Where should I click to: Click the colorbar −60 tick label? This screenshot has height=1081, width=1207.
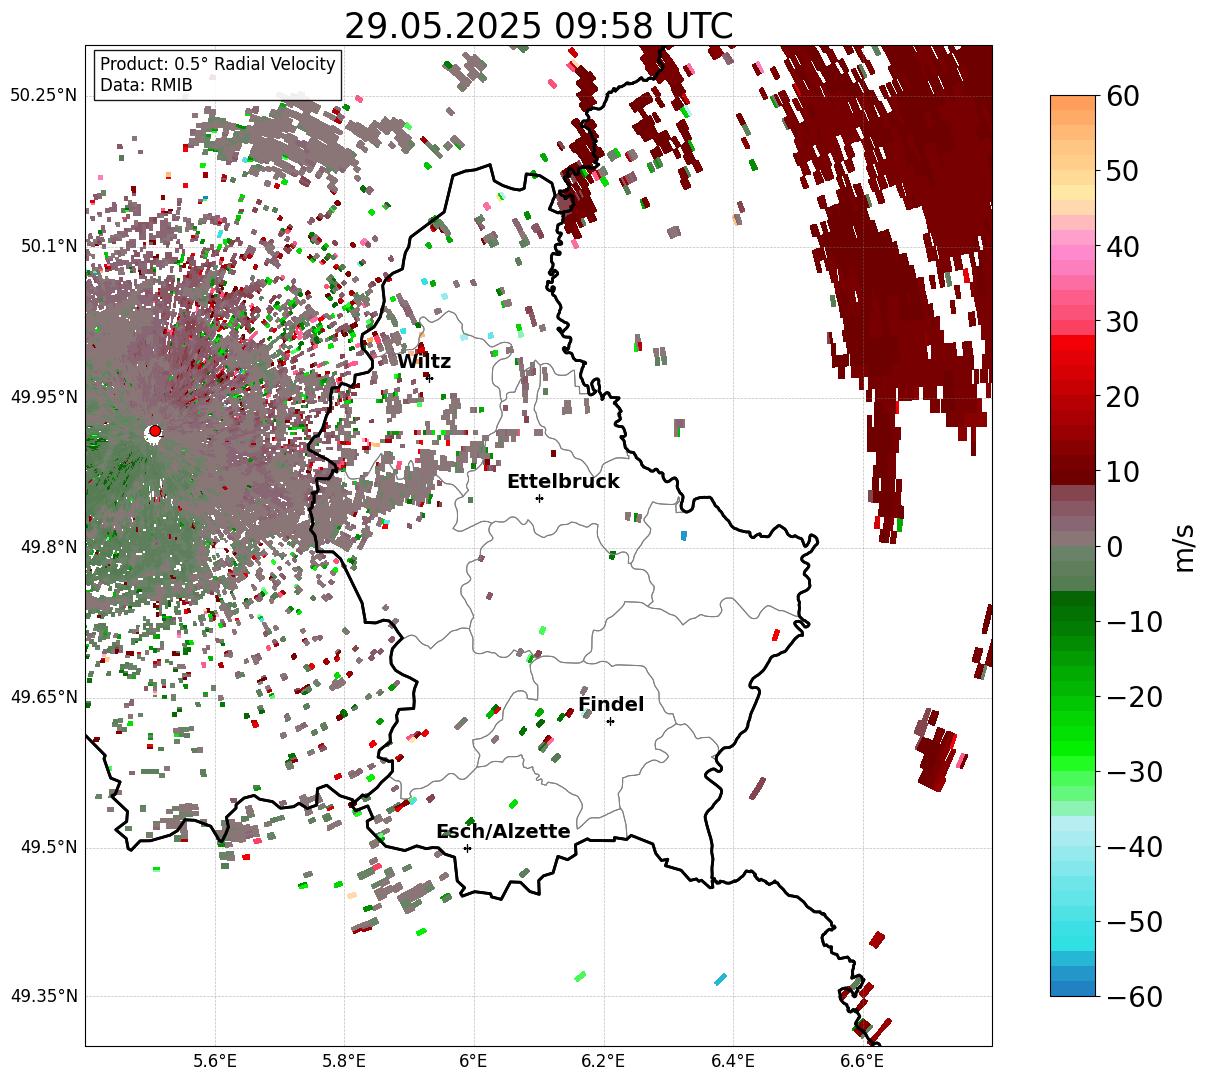tap(1134, 997)
